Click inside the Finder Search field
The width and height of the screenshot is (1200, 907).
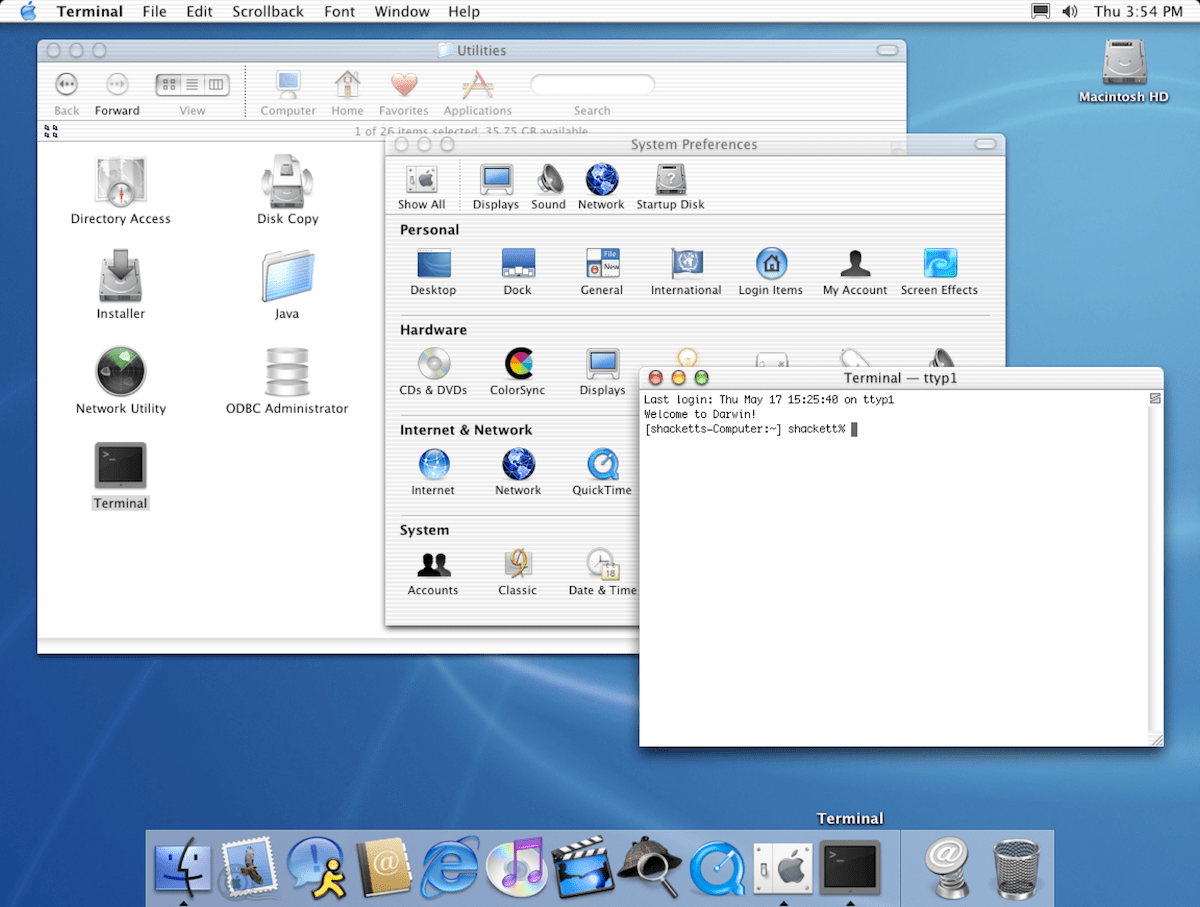[592, 84]
